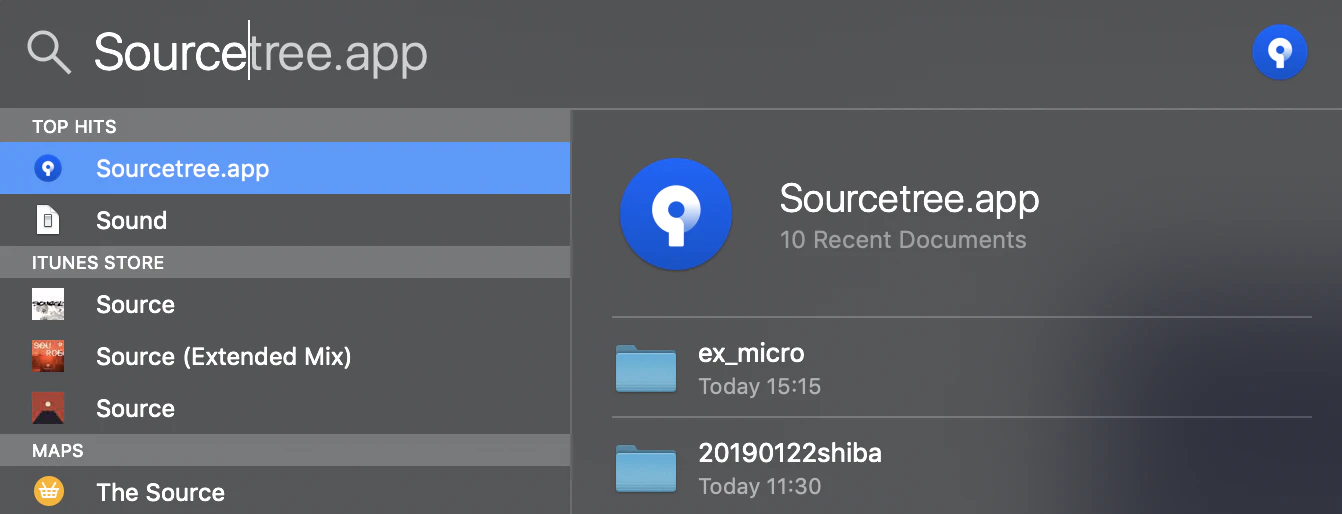Screen dimensions: 1342x514
Task: Select The Source maps result
Action: [285, 492]
